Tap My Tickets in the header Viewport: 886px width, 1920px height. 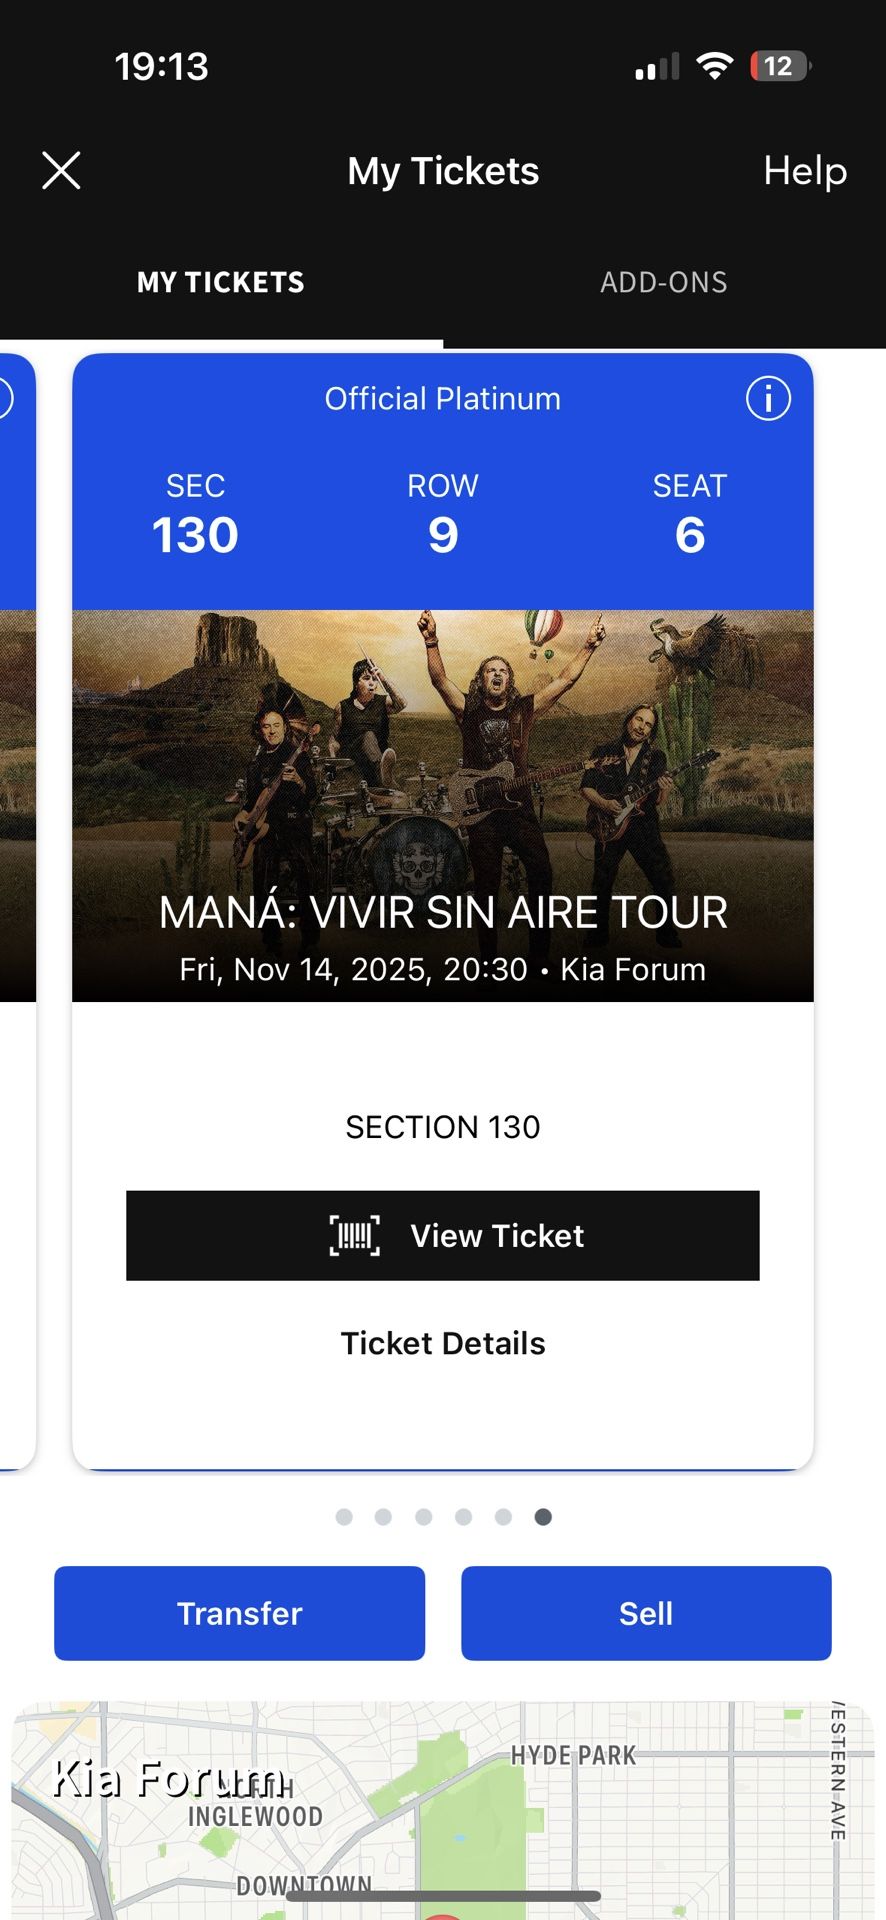pyautogui.click(x=442, y=171)
